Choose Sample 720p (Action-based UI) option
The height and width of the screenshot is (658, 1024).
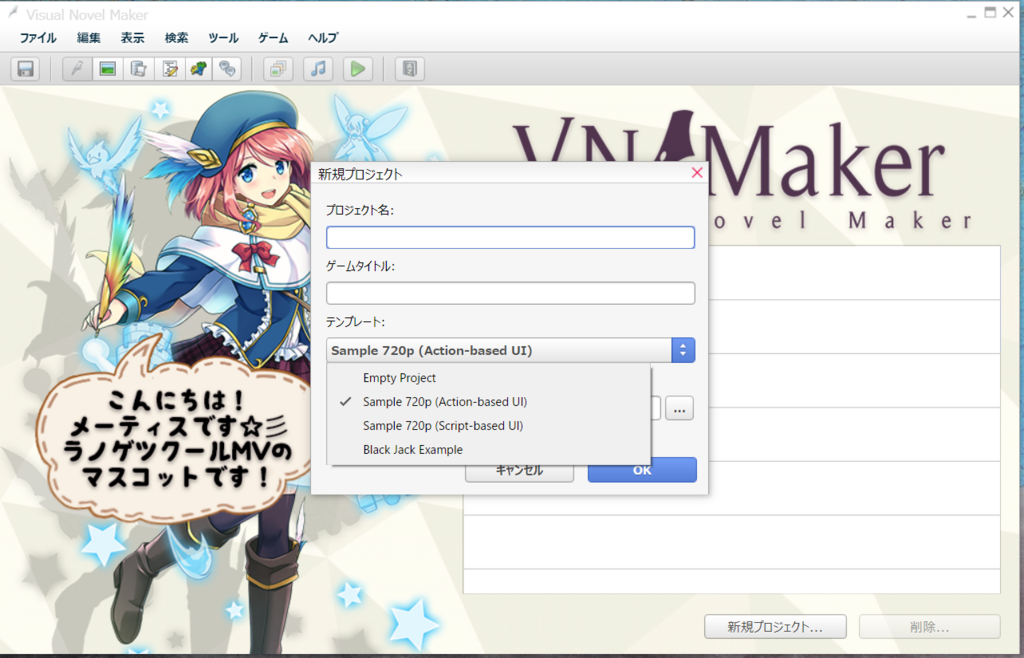click(x=488, y=402)
